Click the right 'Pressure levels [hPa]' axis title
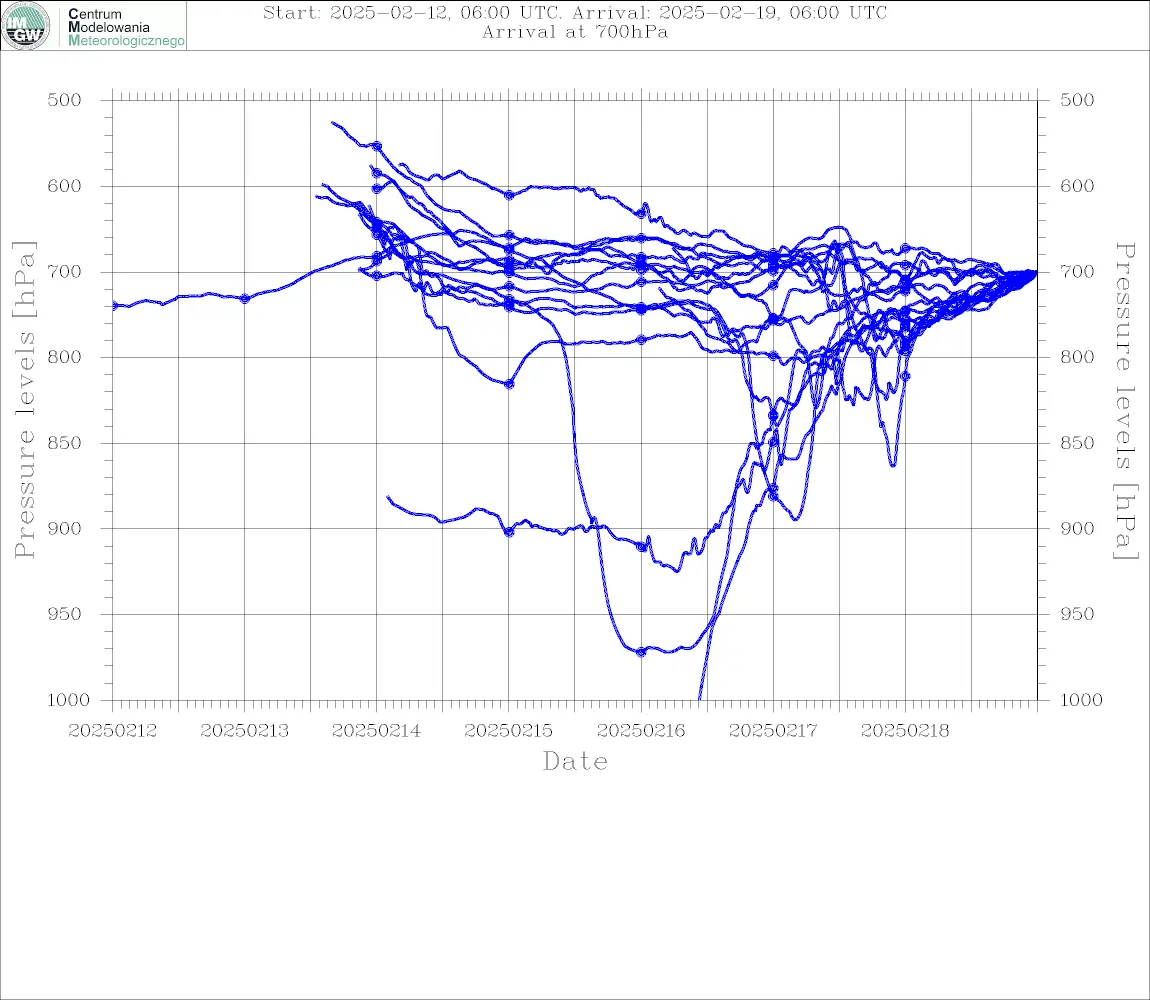 point(1125,401)
